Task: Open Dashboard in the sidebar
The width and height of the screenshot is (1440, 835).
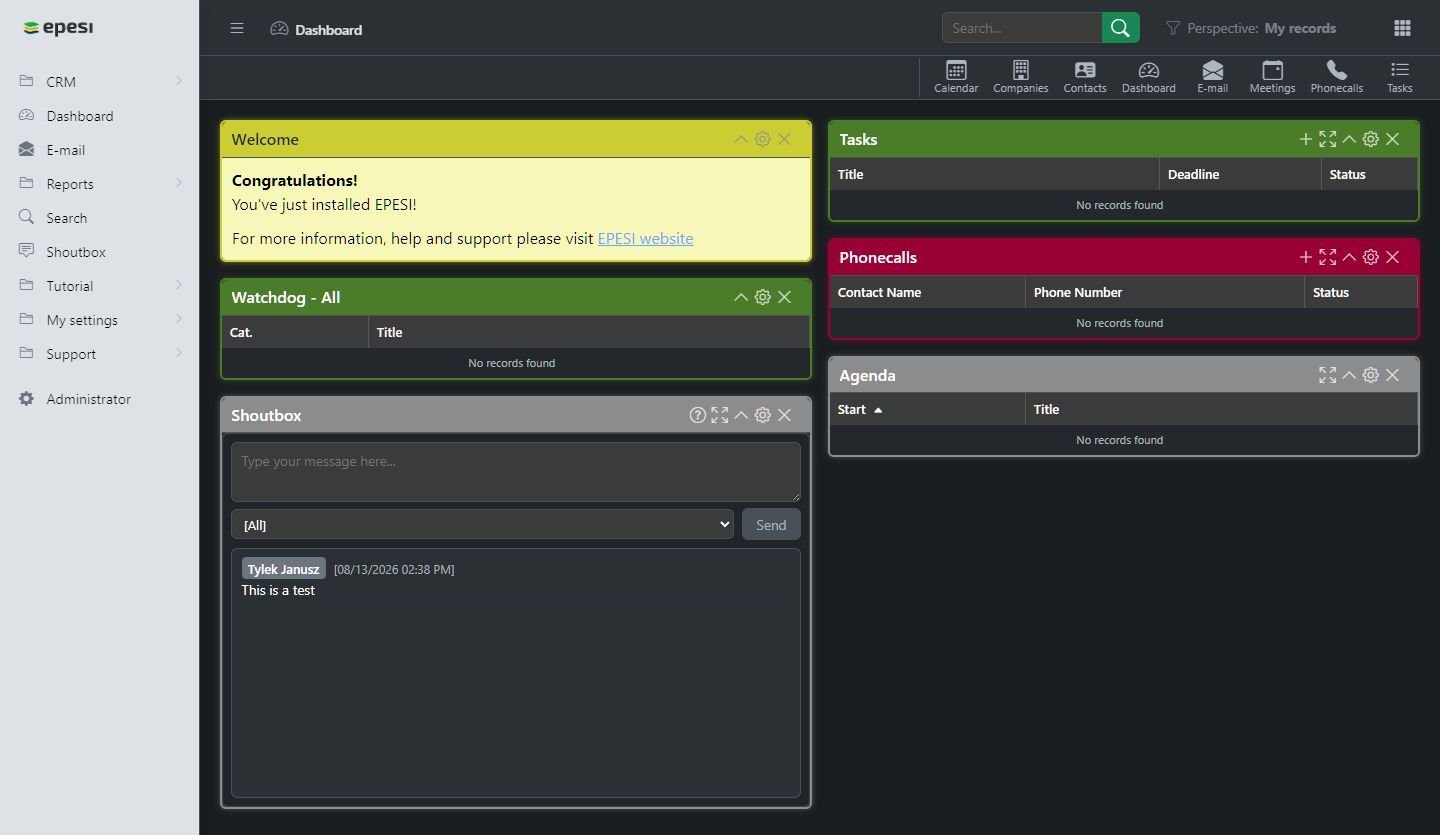Action: tap(100, 116)
